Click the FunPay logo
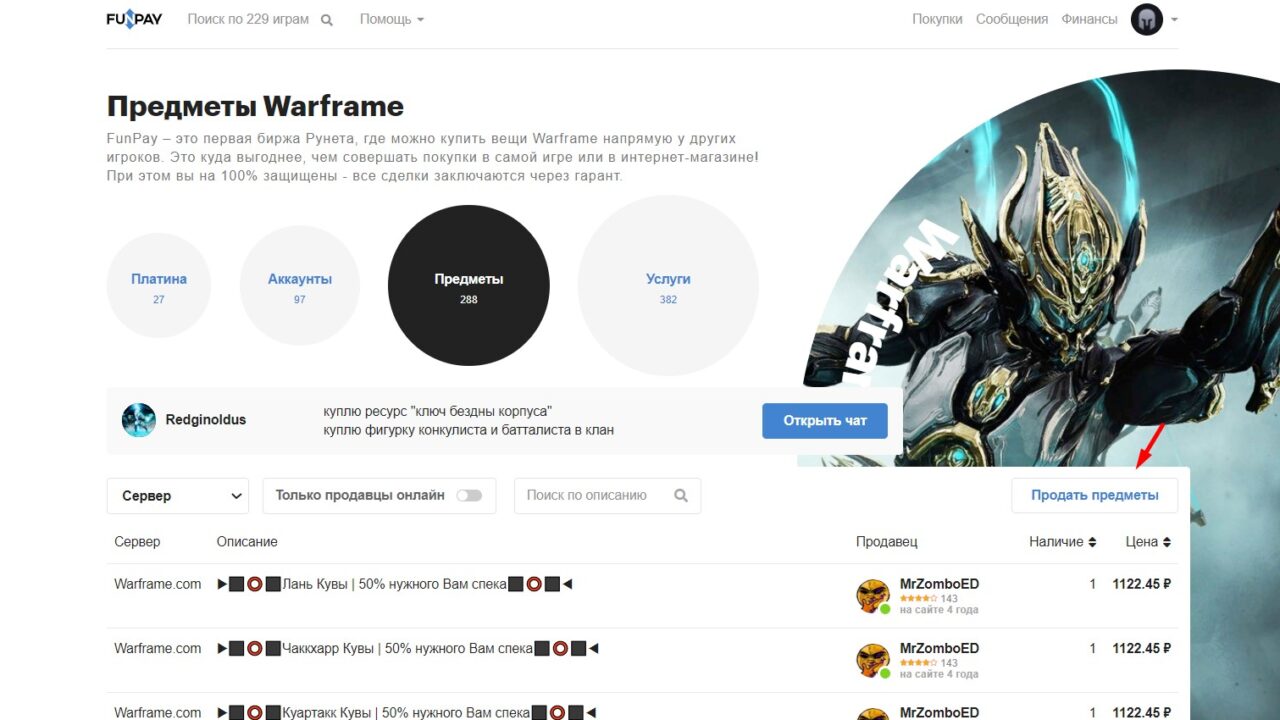 point(134,19)
